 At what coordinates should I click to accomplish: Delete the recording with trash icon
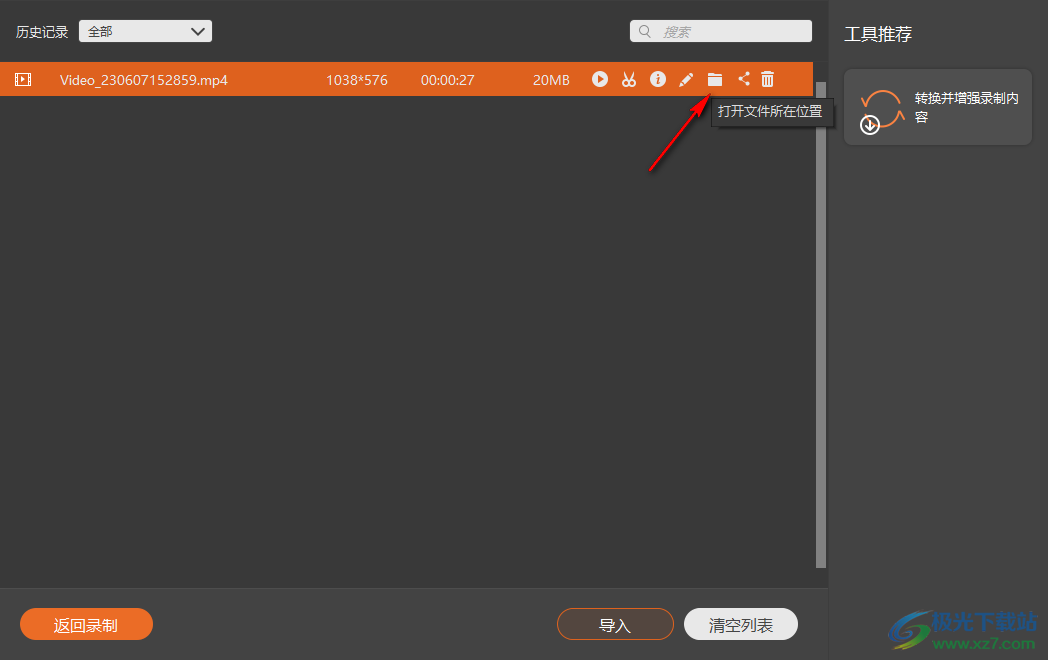click(767, 80)
